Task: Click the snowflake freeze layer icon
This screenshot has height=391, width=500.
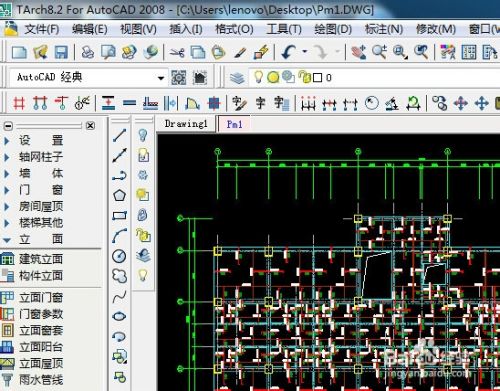Action: pos(143,175)
